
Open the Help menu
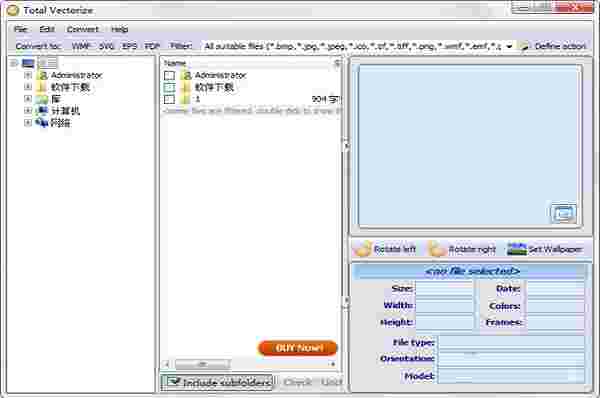point(119,29)
